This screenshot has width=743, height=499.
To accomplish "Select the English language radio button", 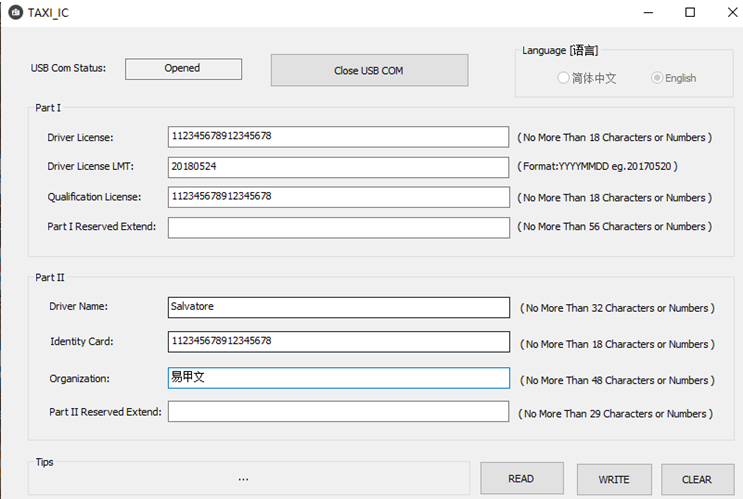I will (x=657, y=78).
